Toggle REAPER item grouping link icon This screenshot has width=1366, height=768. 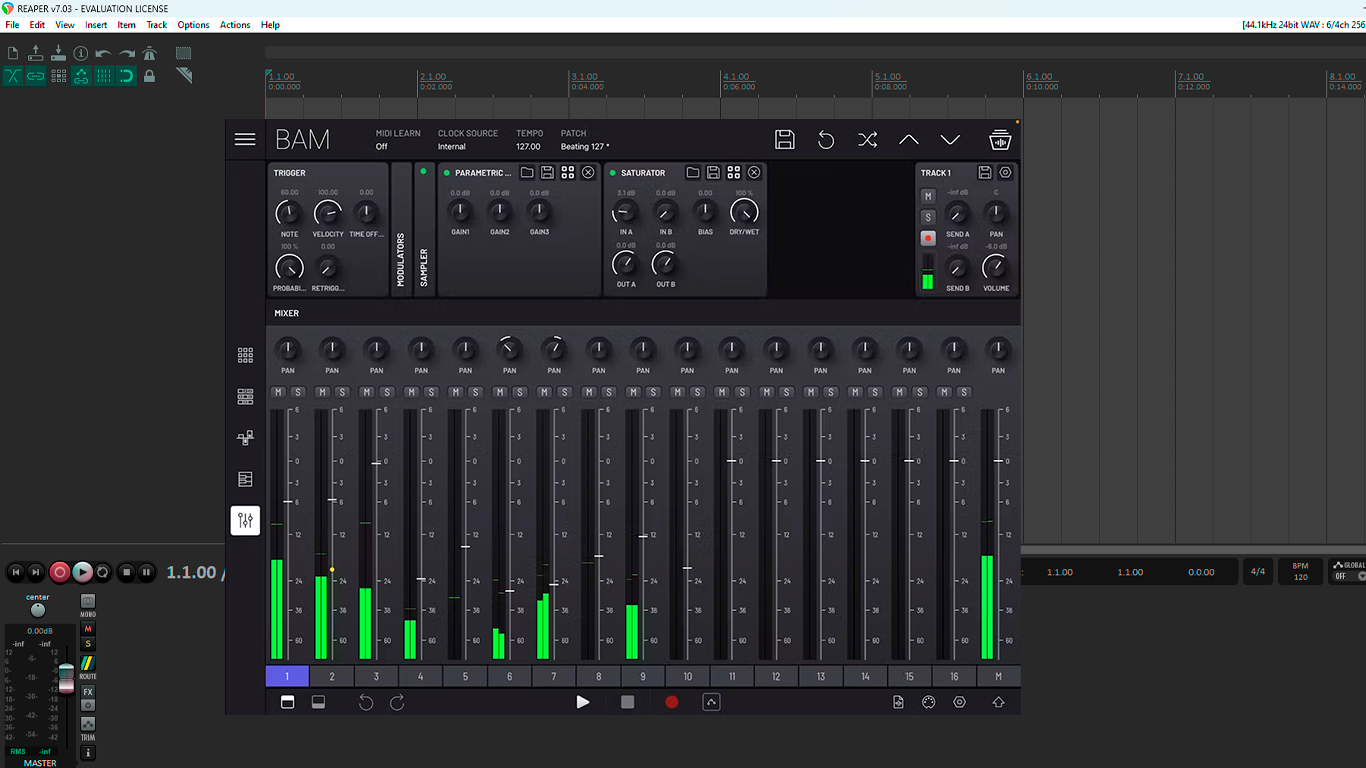(35, 76)
